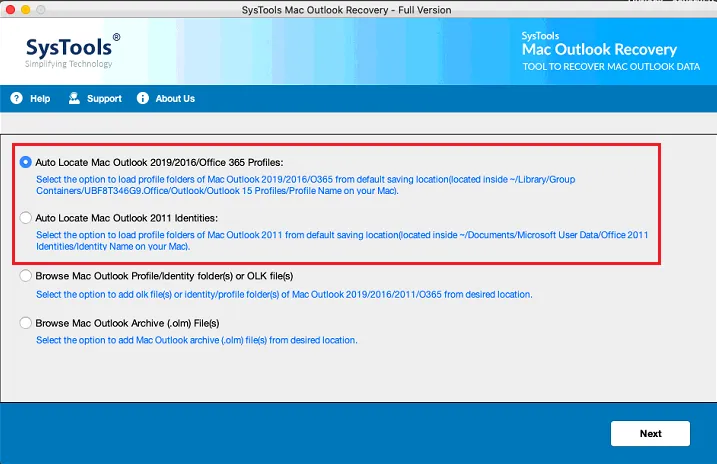
Task: Click description about adding Mac Outlook archive (.olm)
Action: point(197,340)
